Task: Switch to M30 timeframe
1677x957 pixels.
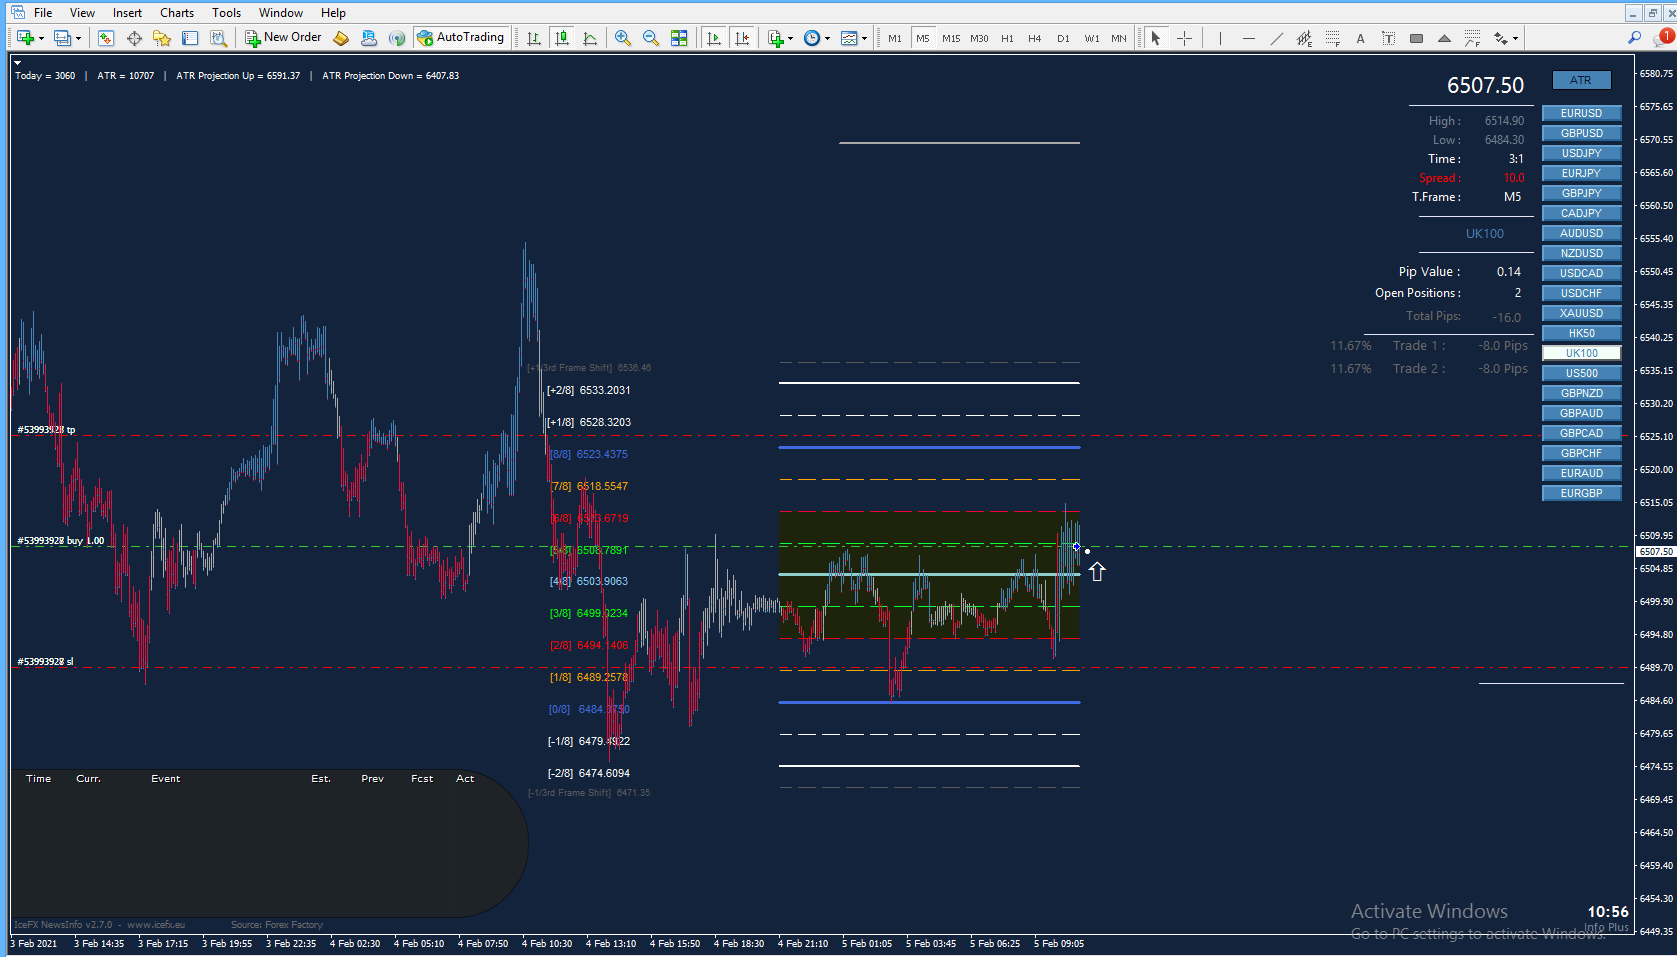Action: coord(979,38)
